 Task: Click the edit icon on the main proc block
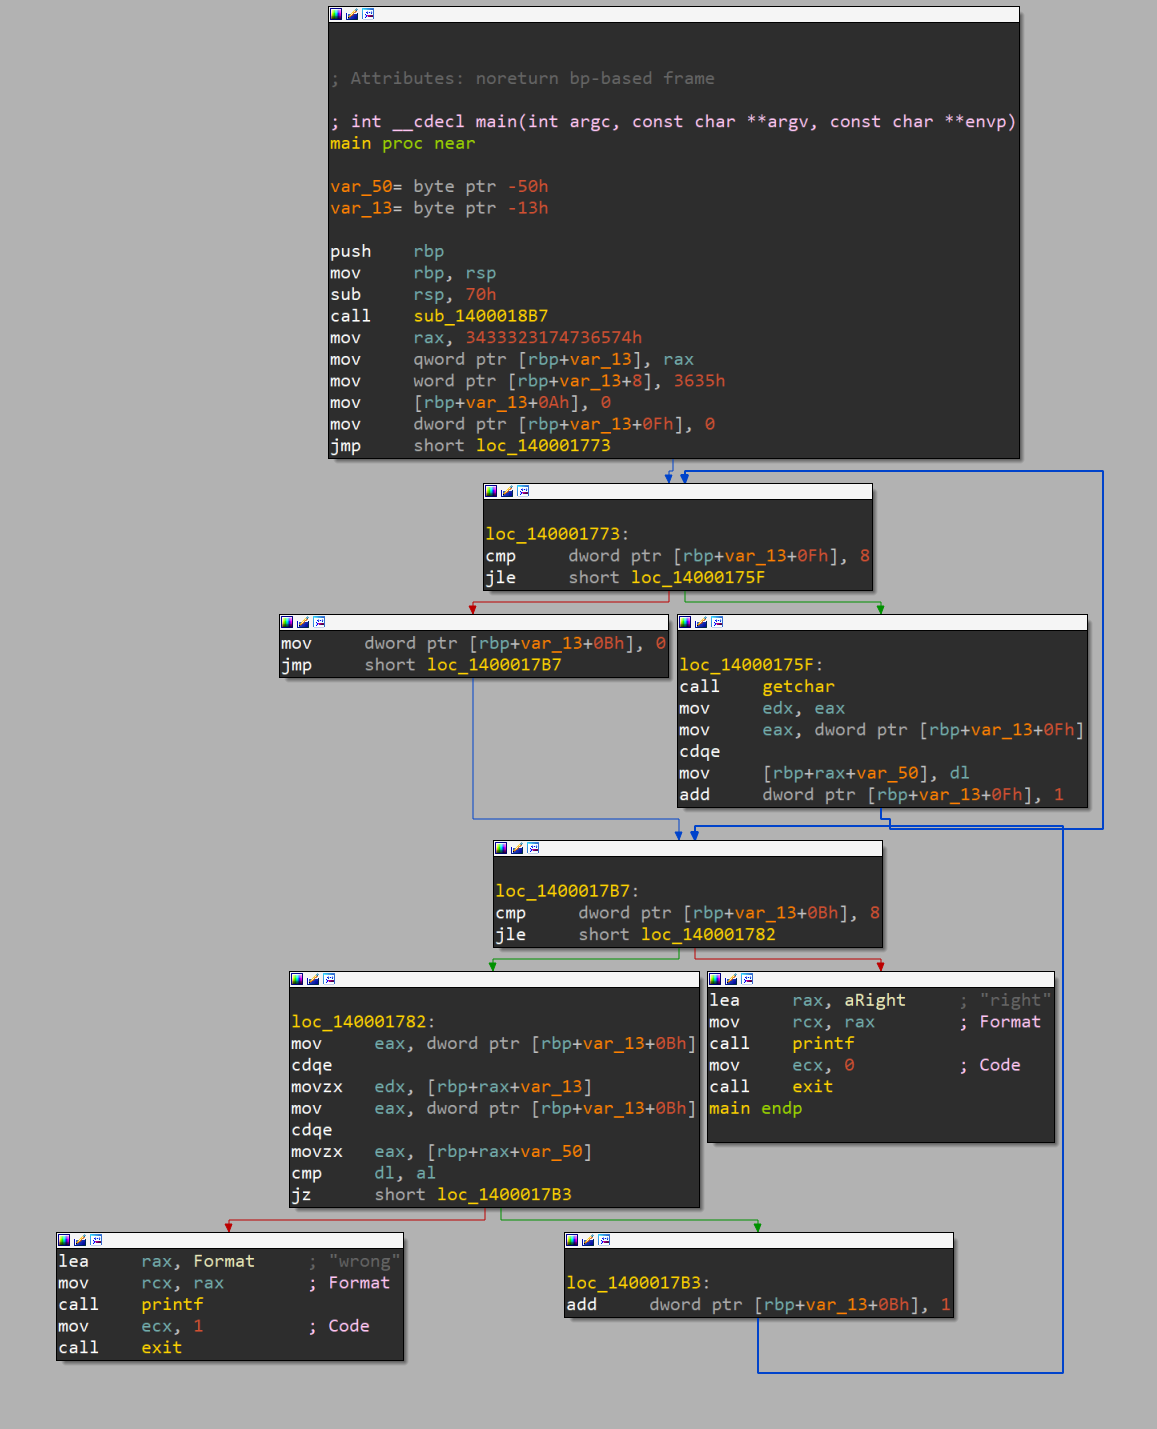pos(352,14)
